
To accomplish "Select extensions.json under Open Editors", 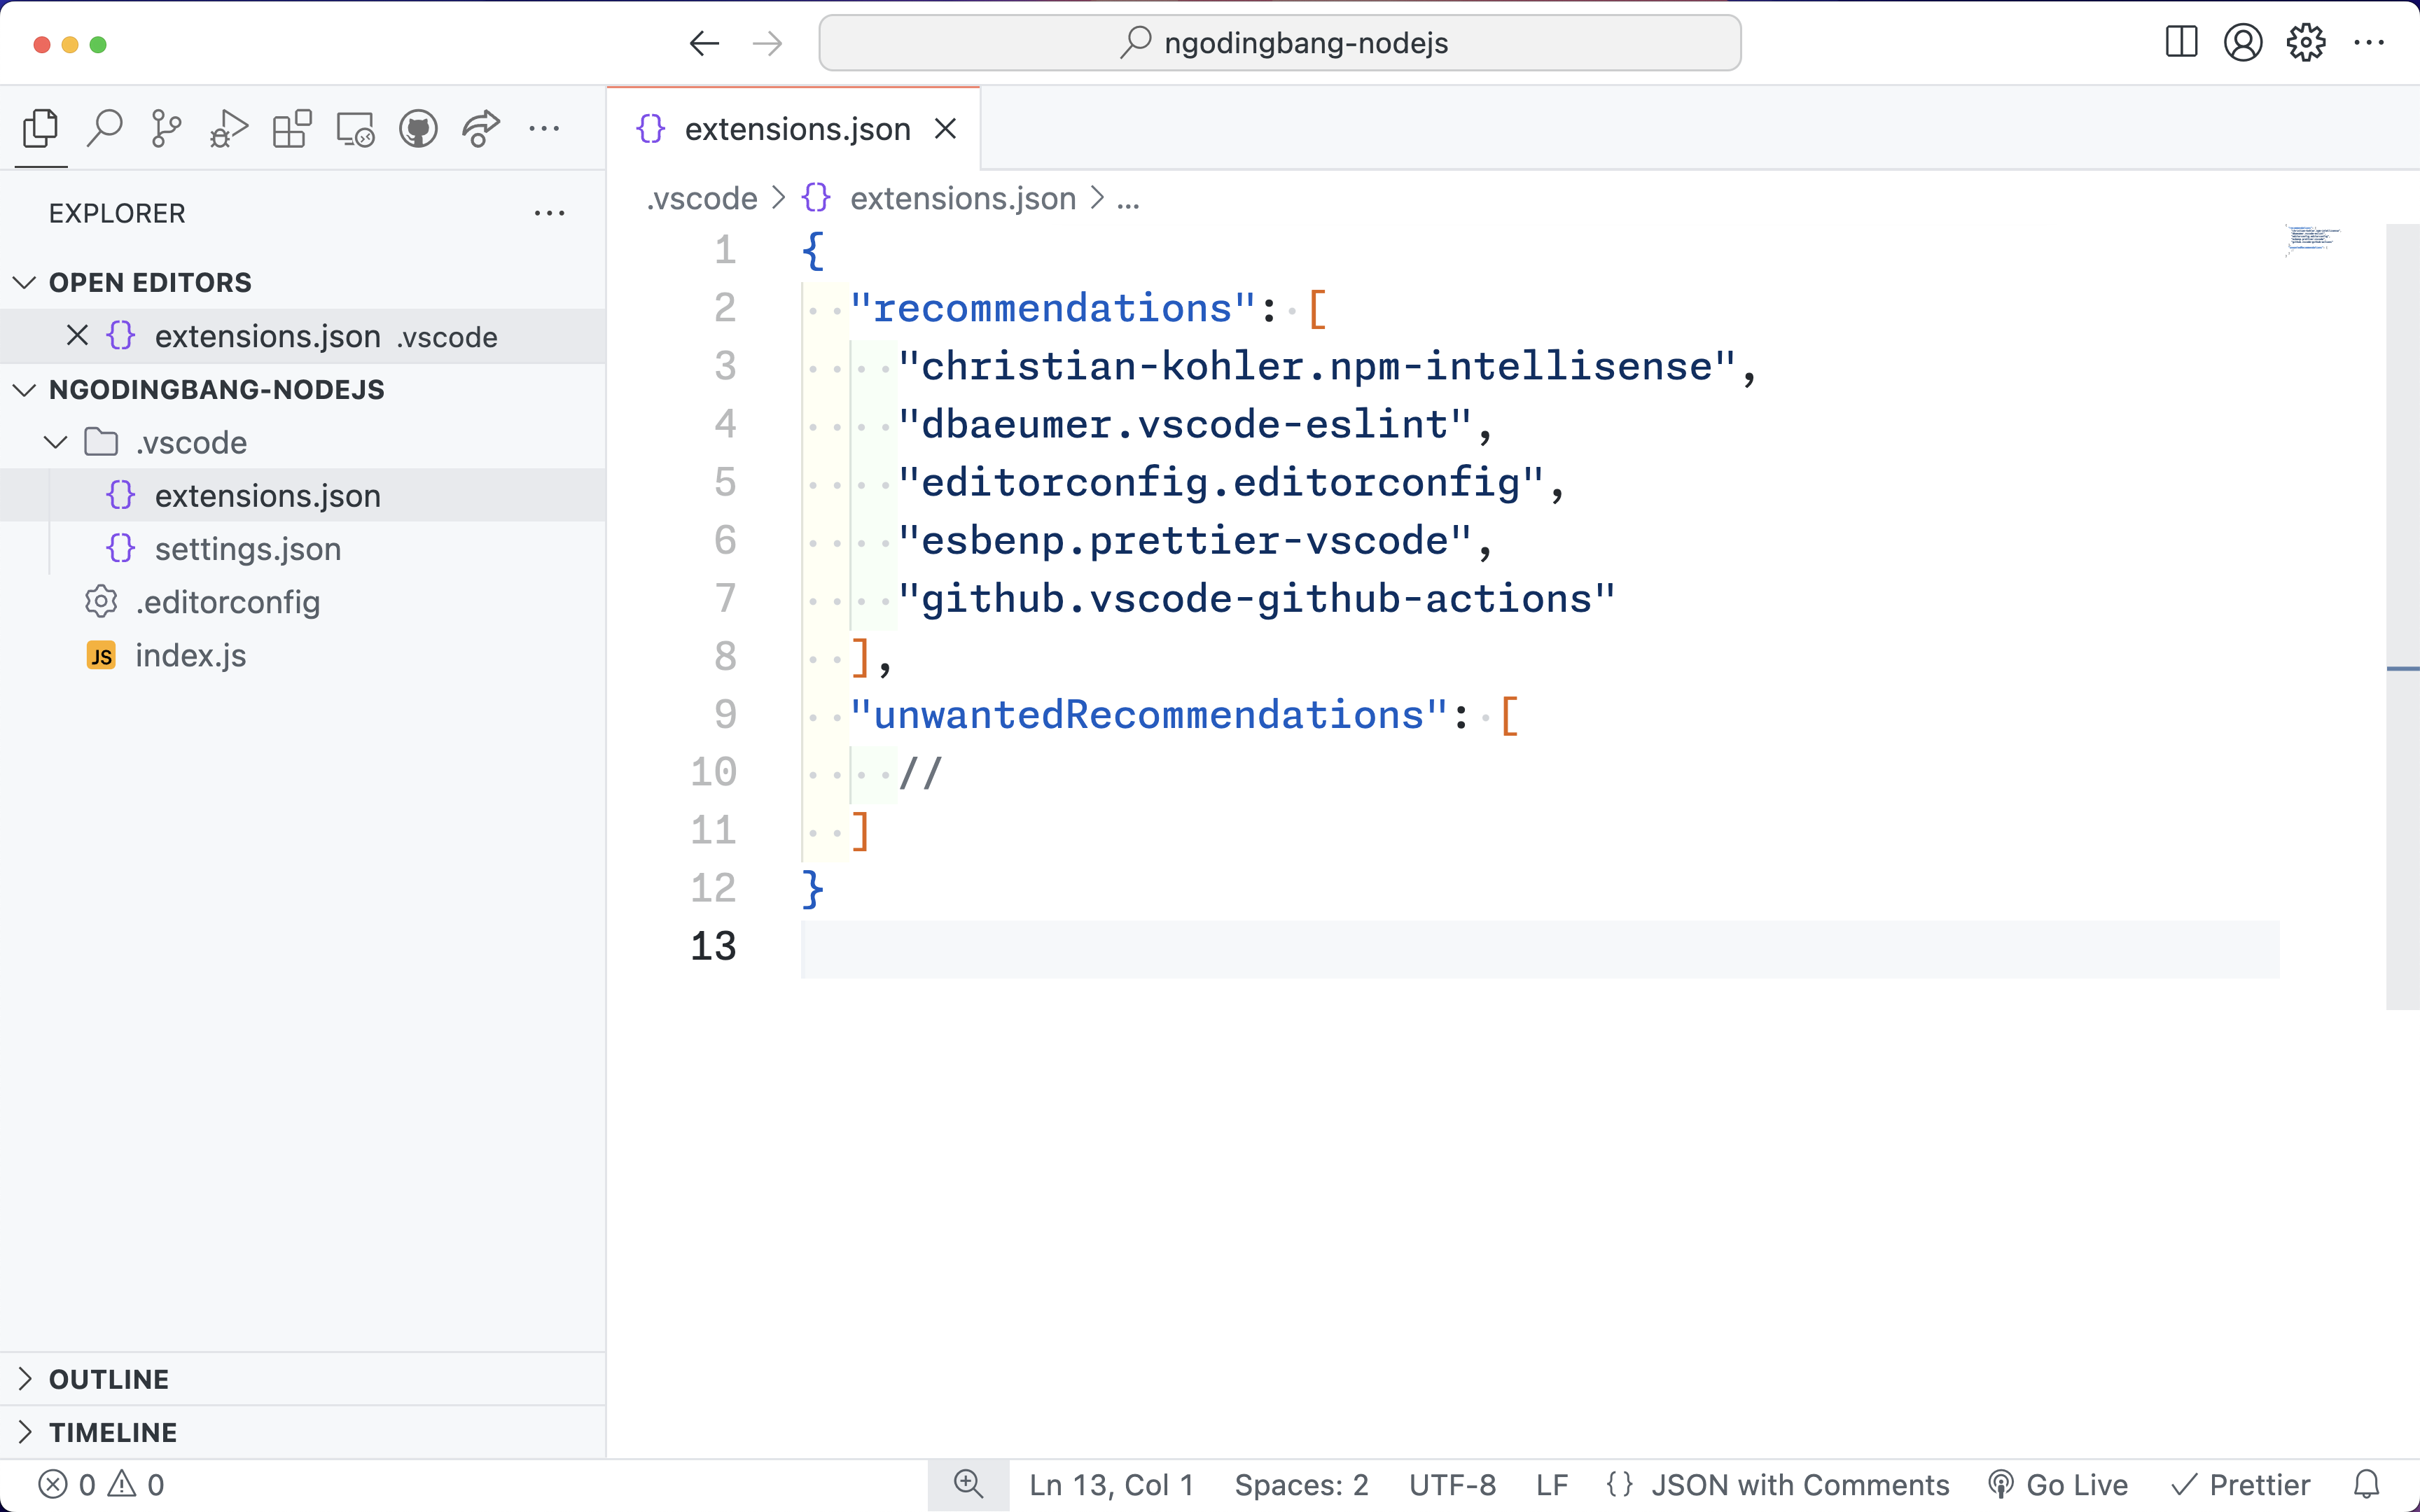I will coord(302,336).
